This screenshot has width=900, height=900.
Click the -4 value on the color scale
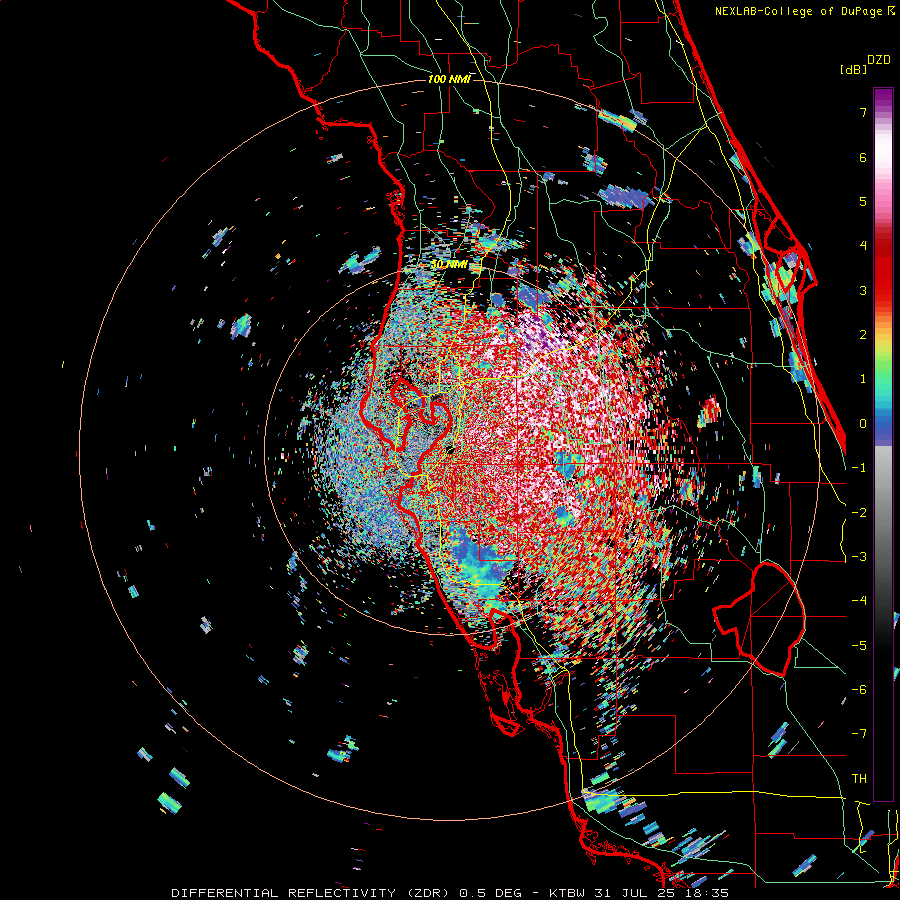[x=859, y=601]
